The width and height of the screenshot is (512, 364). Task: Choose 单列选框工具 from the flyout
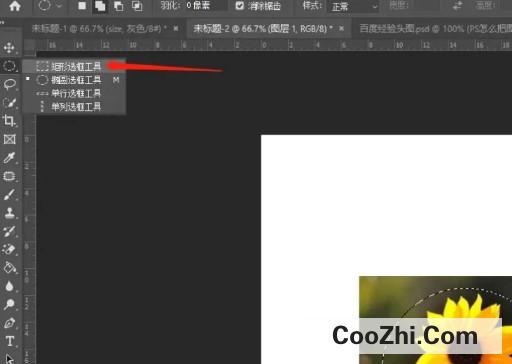pos(74,107)
